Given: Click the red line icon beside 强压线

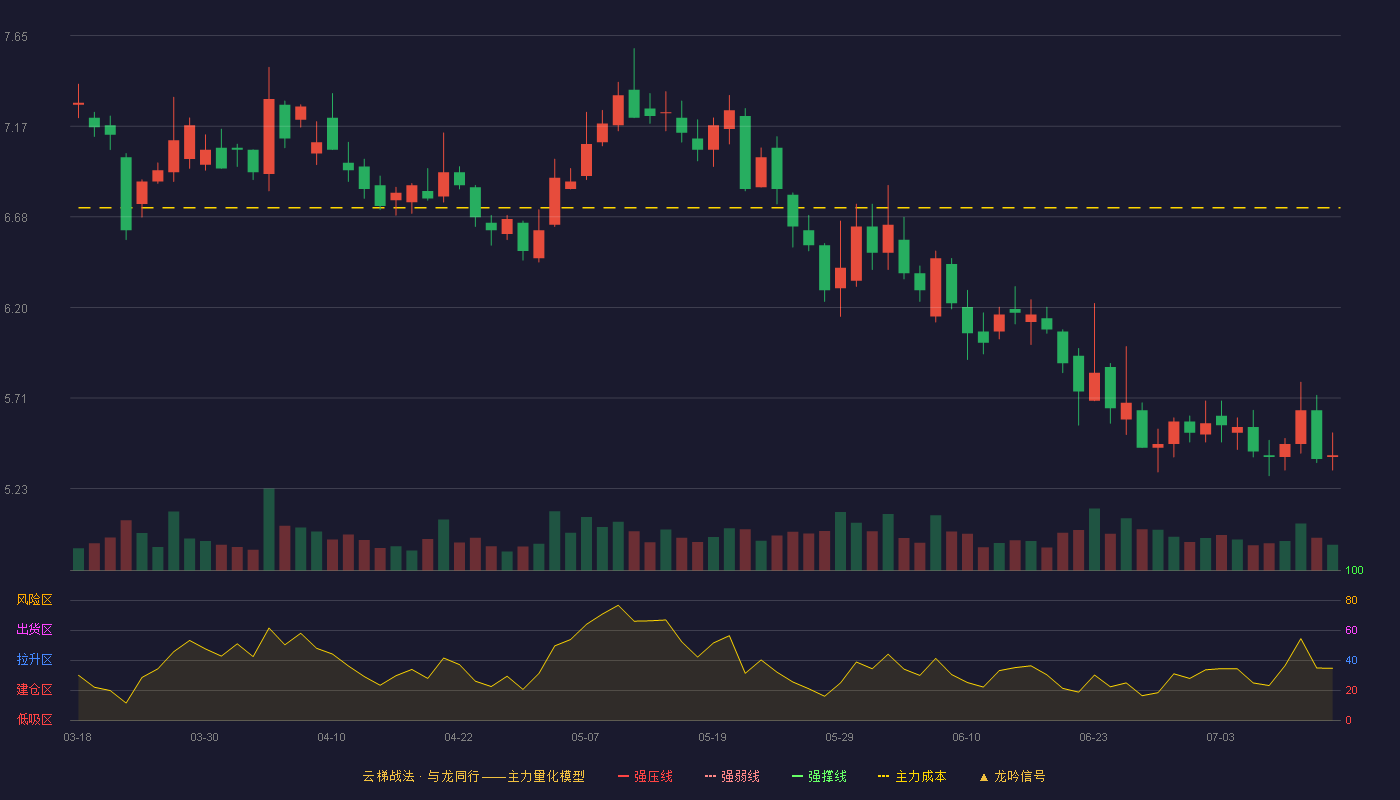Looking at the screenshot, I should click(623, 777).
